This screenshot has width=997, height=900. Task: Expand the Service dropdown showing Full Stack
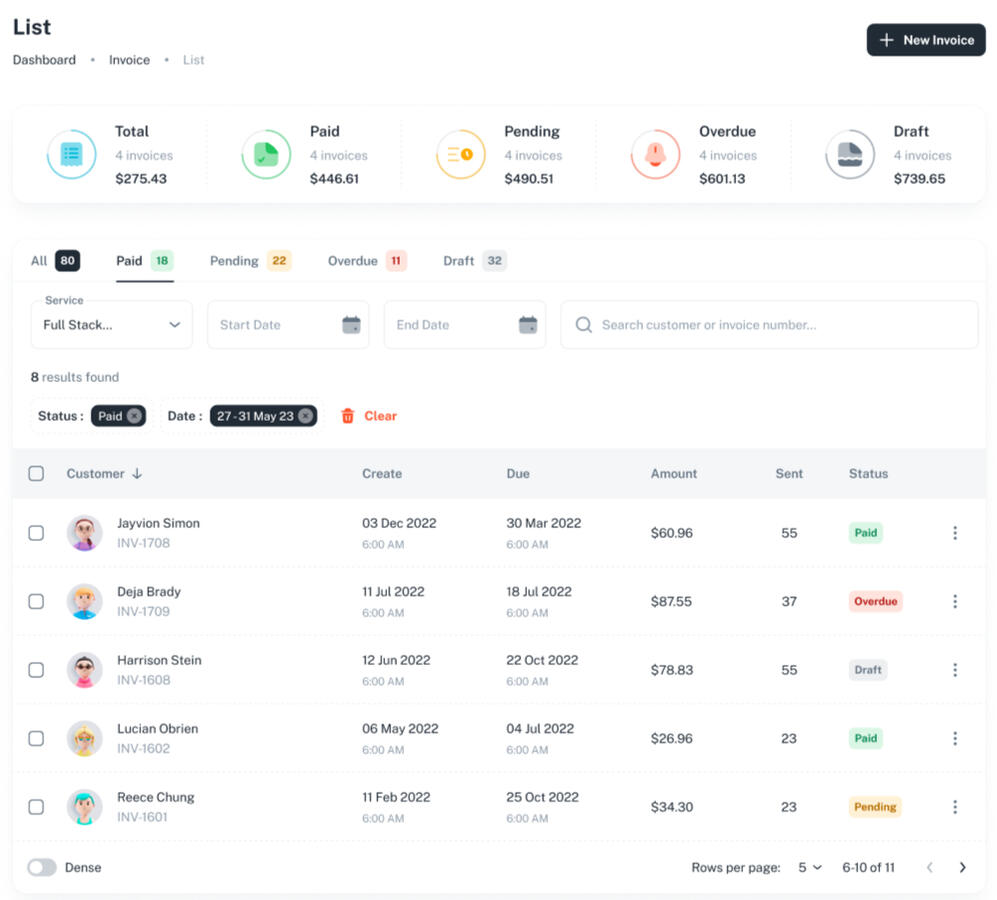111,325
